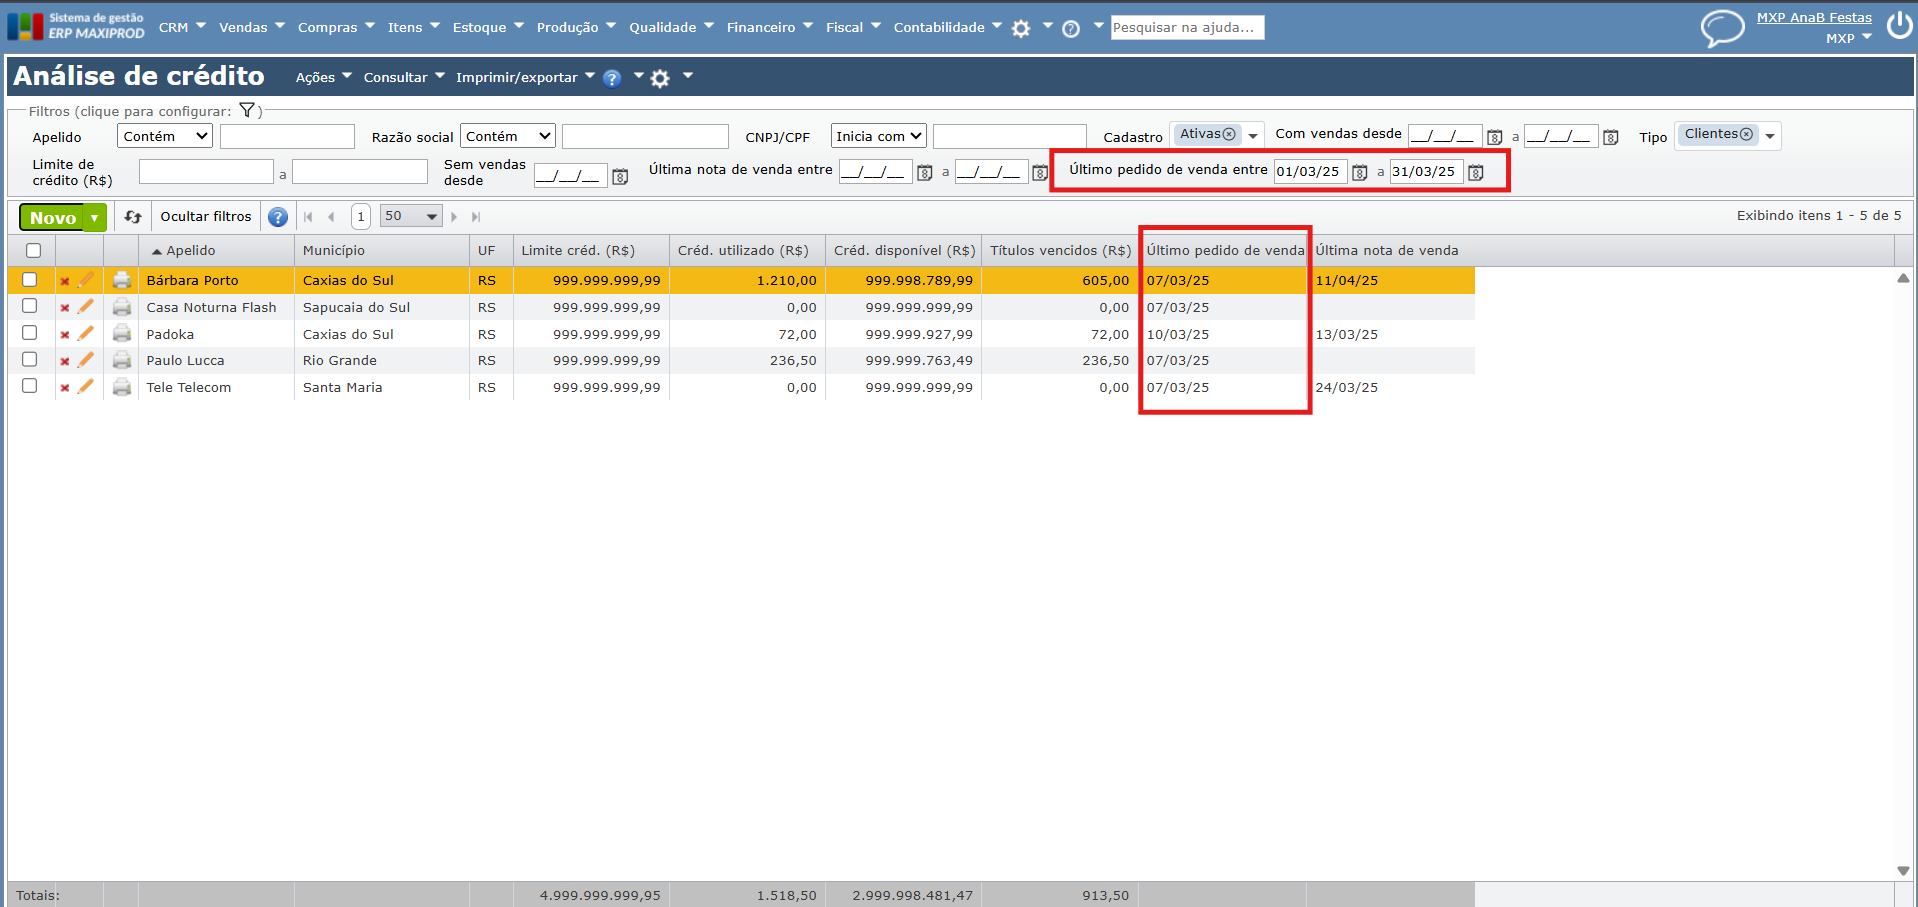
Task: Click the Razão social filter text field
Action: pos(645,136)
